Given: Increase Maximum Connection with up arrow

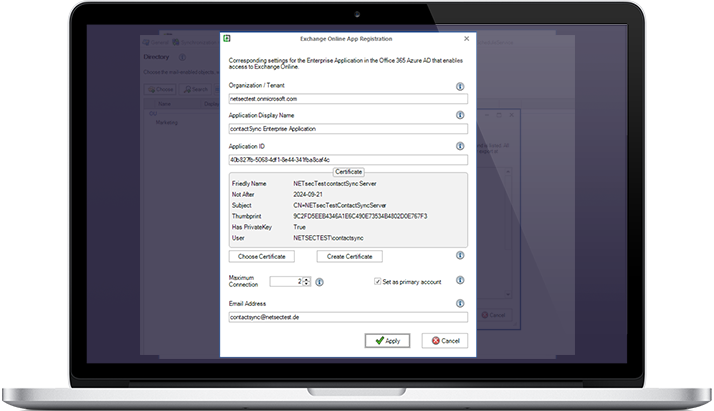Looking at the screenshot, I should click(x=306, y=279).
